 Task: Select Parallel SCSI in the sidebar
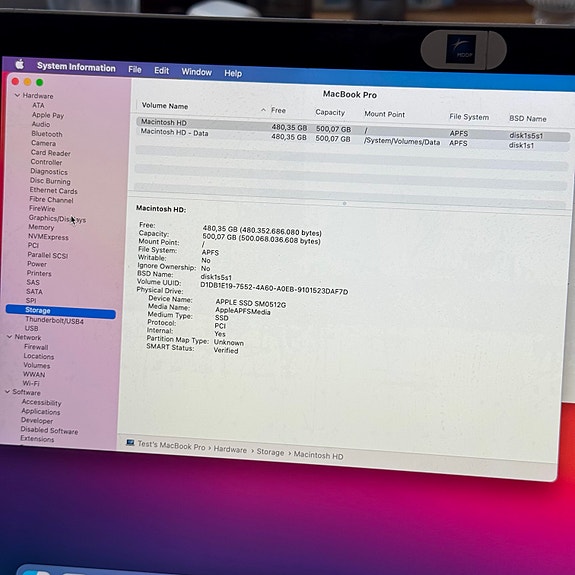(48, 255)
